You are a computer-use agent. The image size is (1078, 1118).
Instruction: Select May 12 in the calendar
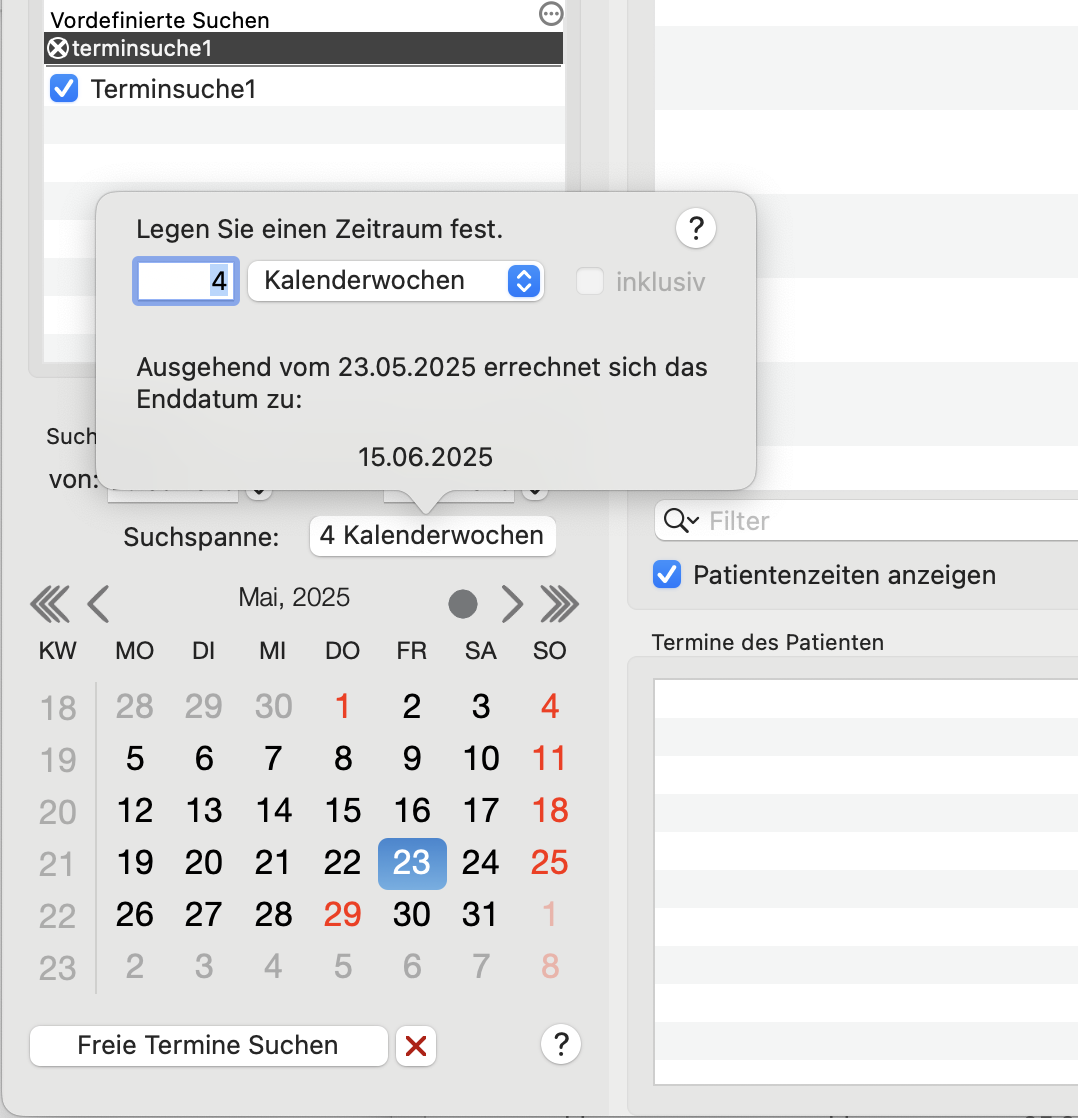tap(135, 811)
